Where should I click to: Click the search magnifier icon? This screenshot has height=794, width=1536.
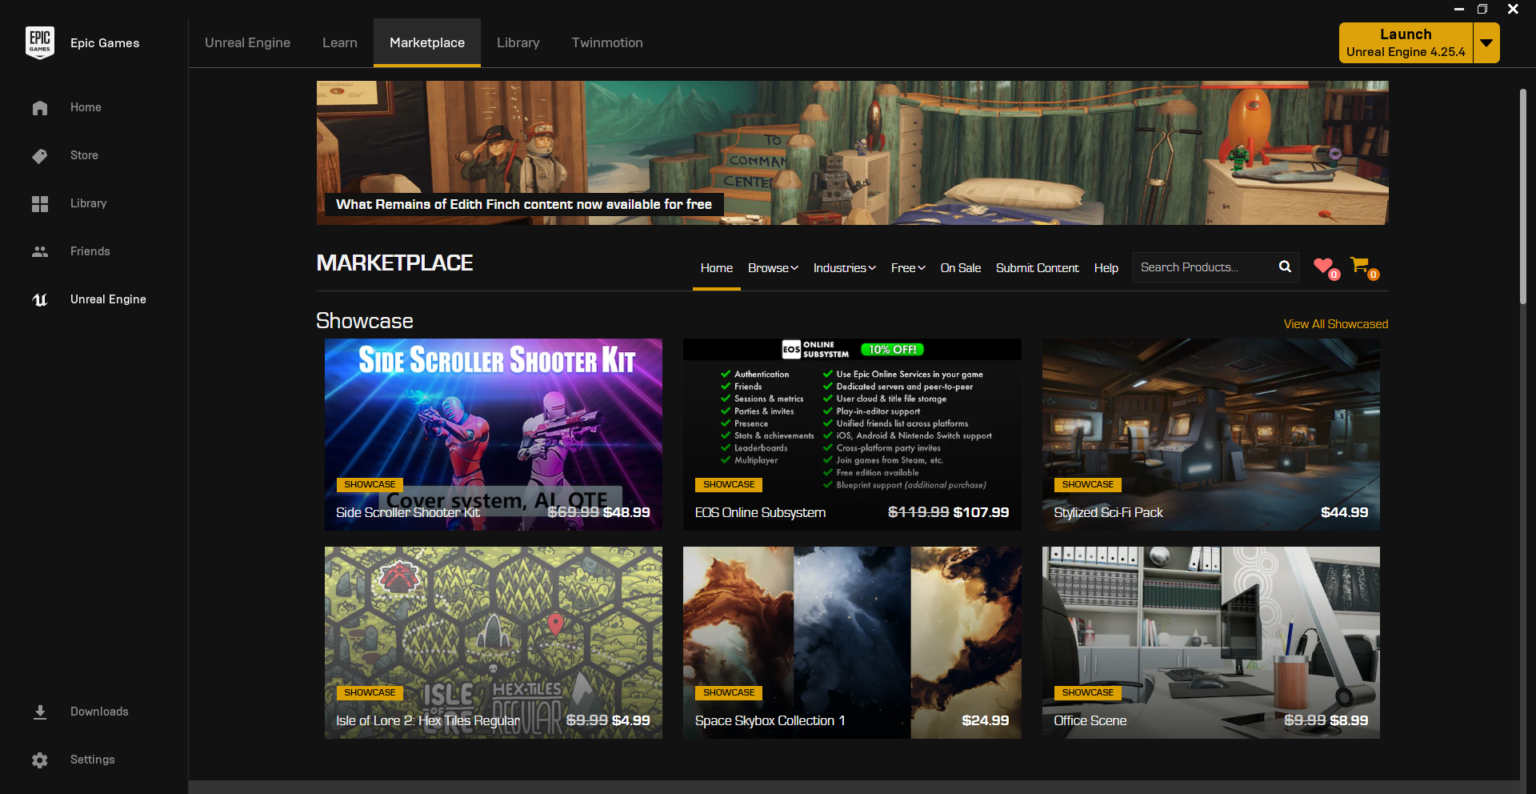(1285, 267)
